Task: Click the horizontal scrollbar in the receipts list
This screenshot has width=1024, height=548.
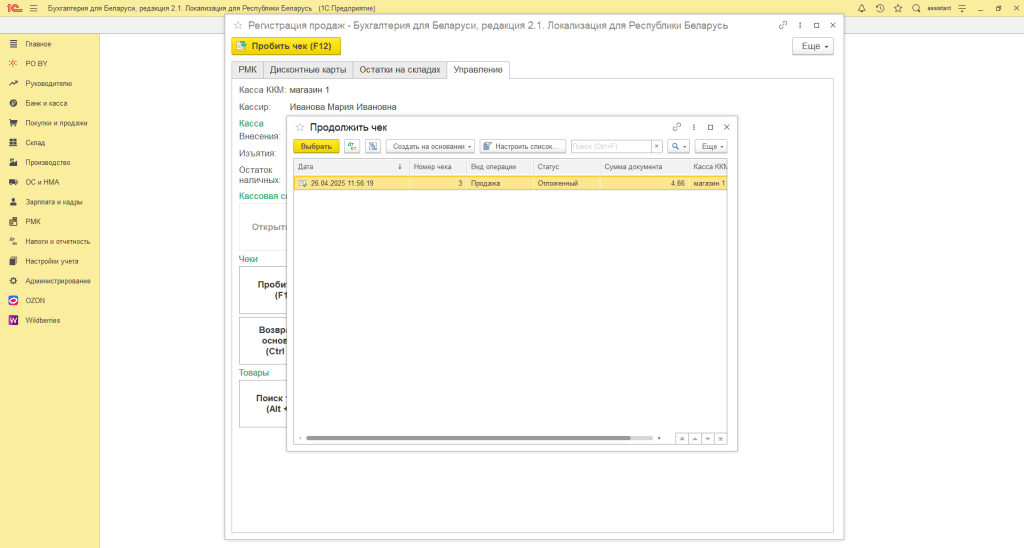Action: click(x=468, y=438)
